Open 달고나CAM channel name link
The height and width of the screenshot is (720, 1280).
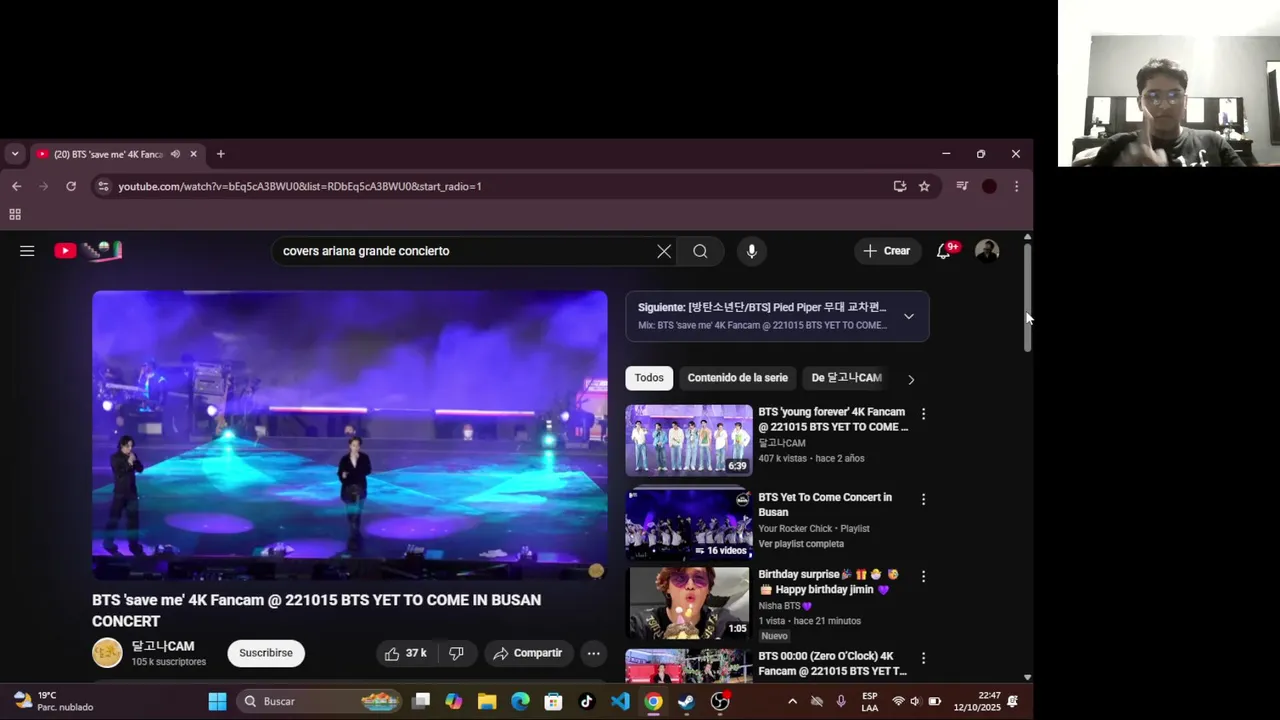click(163, 646)
